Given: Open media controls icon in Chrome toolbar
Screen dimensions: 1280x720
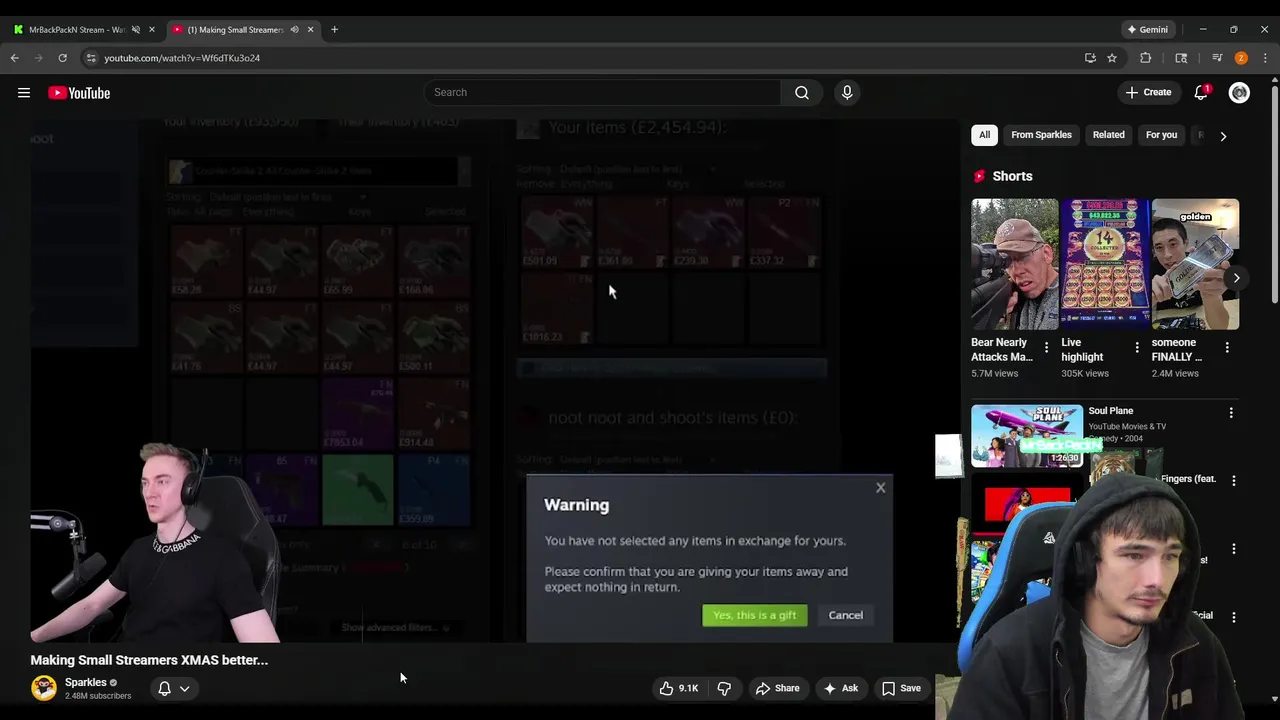Looking at the screenshot, I should pyautogui.click(x=1217, y=58).
